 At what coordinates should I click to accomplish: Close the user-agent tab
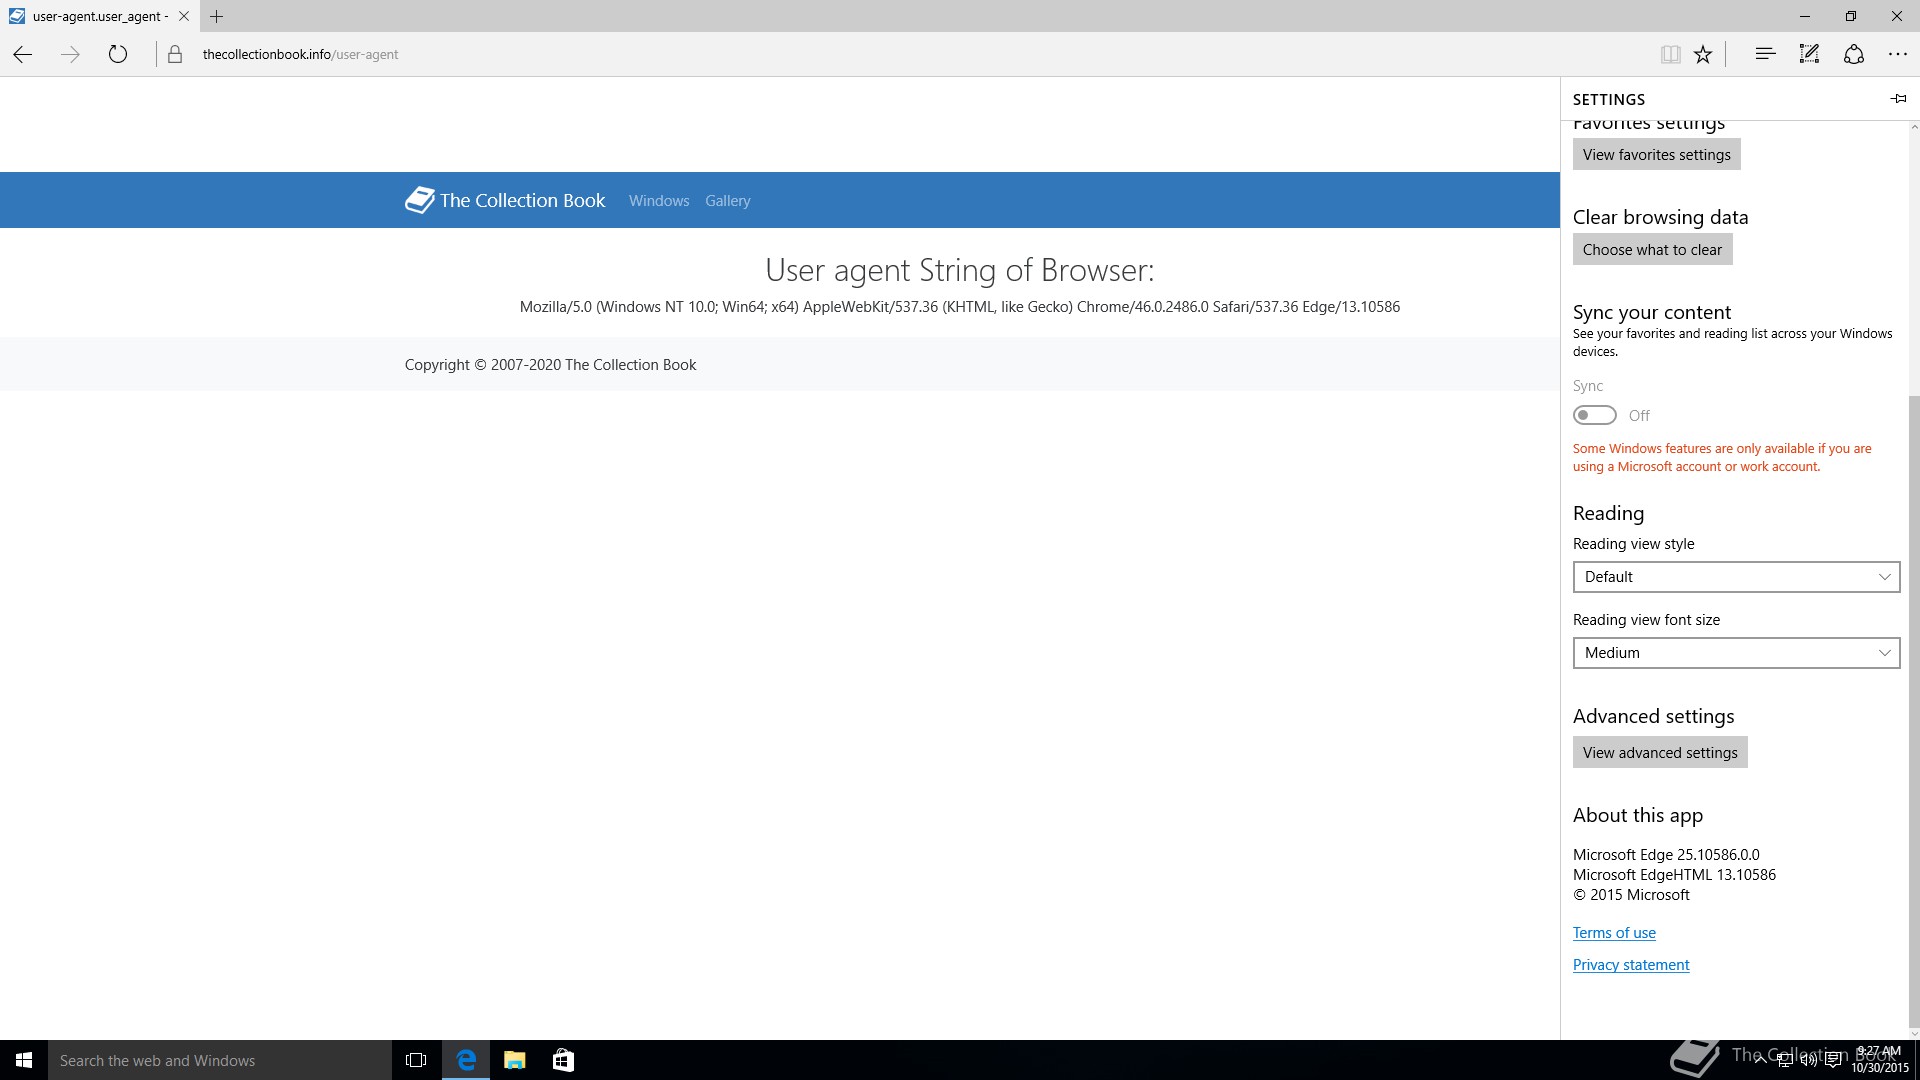pos(183,16)
